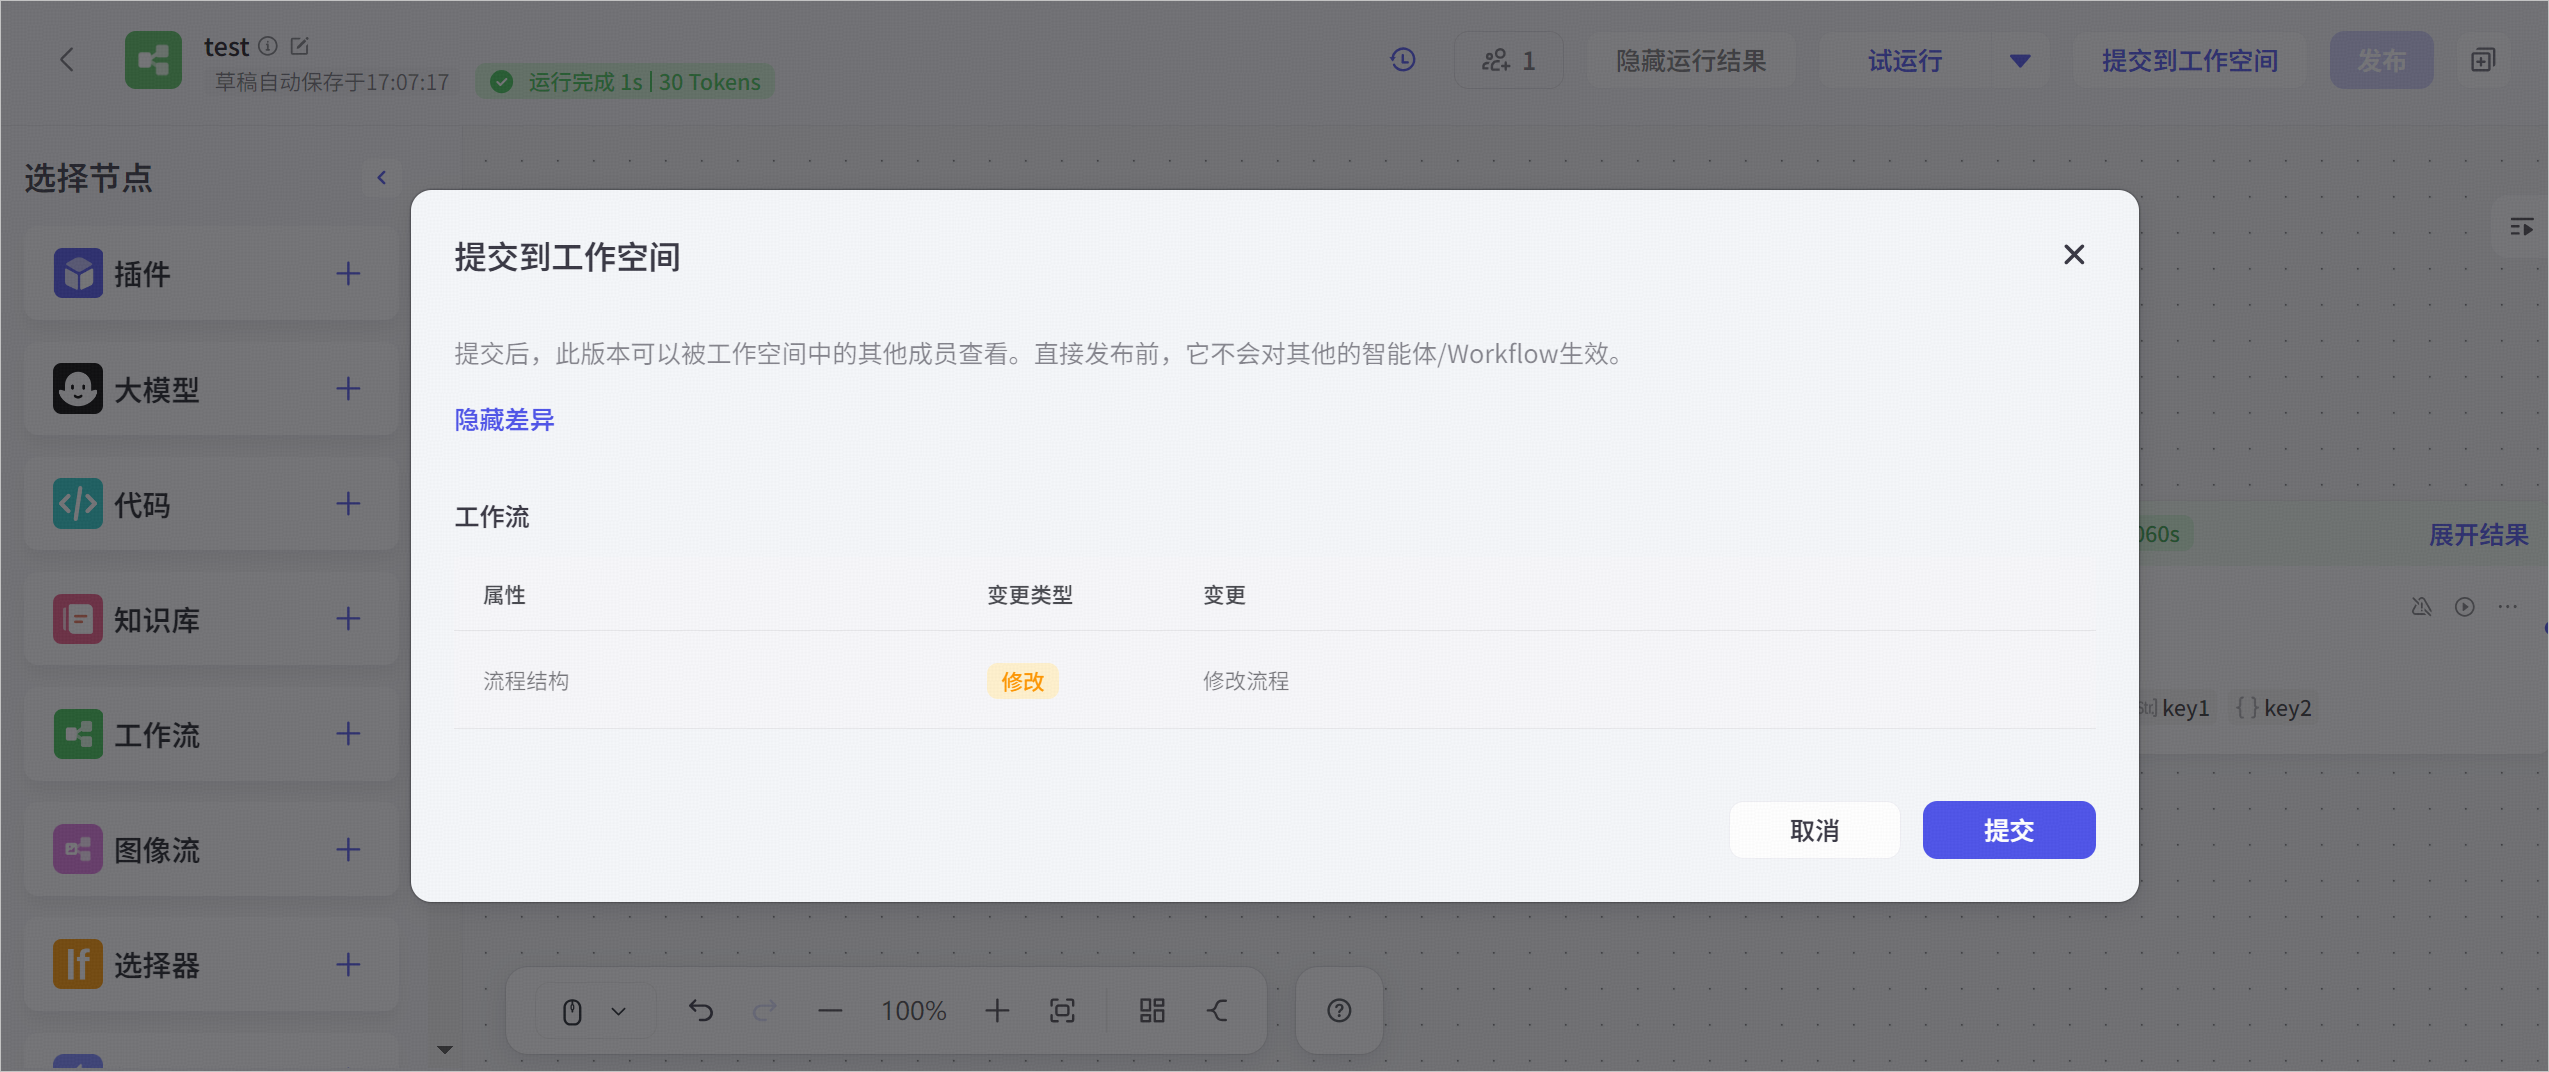Click the 取消 button

1814,830
